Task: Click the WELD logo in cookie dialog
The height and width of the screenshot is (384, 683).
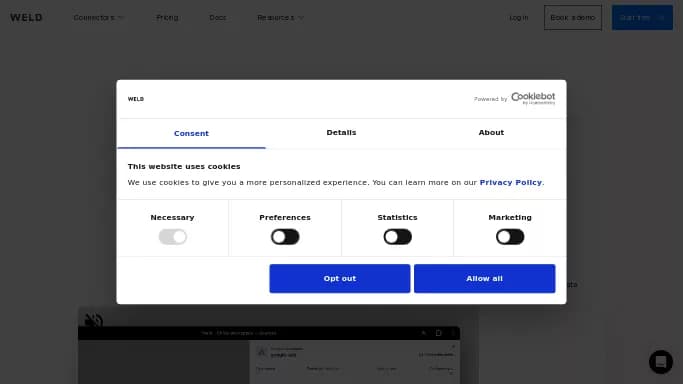Action: tap(136, 99)
